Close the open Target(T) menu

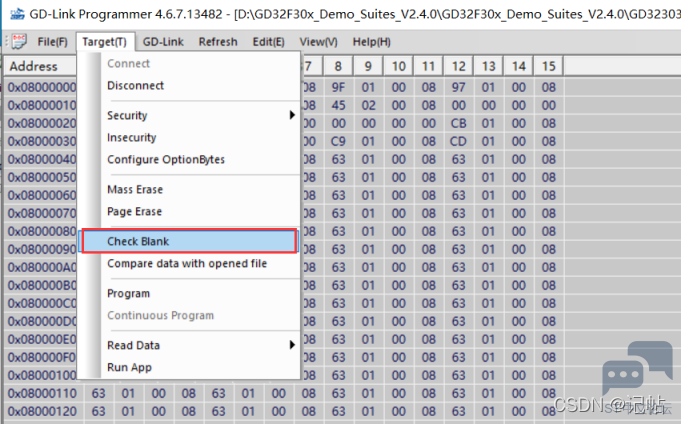tap(105, 42)
